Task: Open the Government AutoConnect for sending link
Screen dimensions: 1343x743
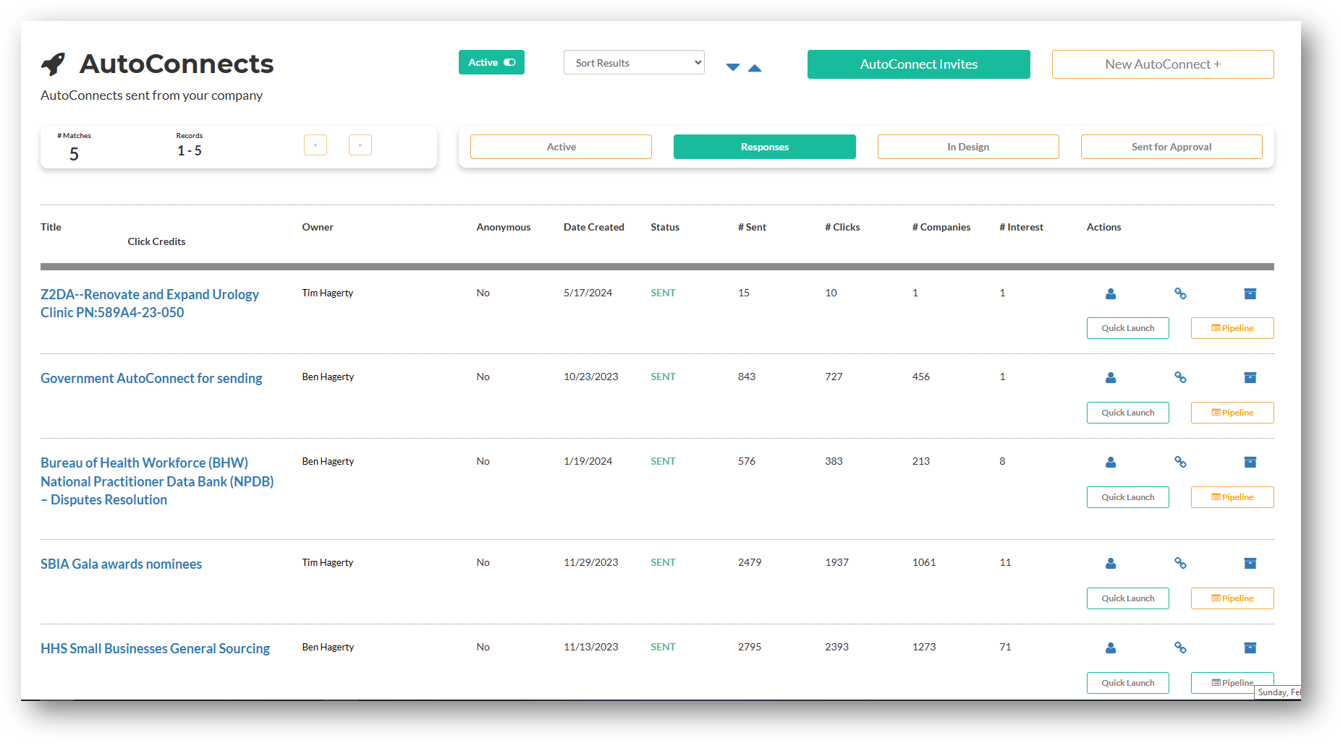Action: [x=151, y=378]
